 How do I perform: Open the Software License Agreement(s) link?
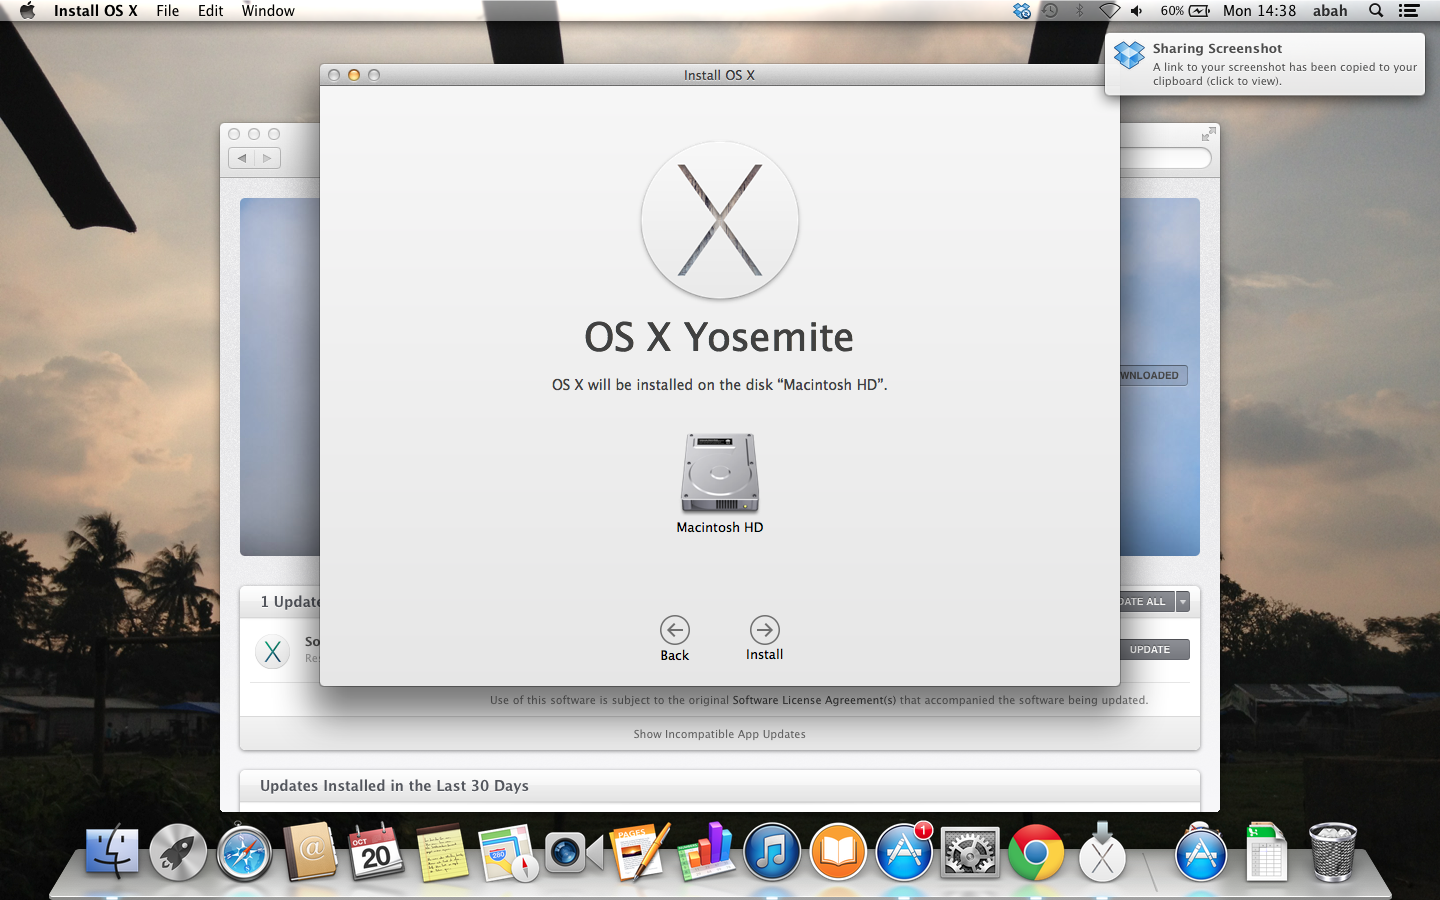pos(814,700)
